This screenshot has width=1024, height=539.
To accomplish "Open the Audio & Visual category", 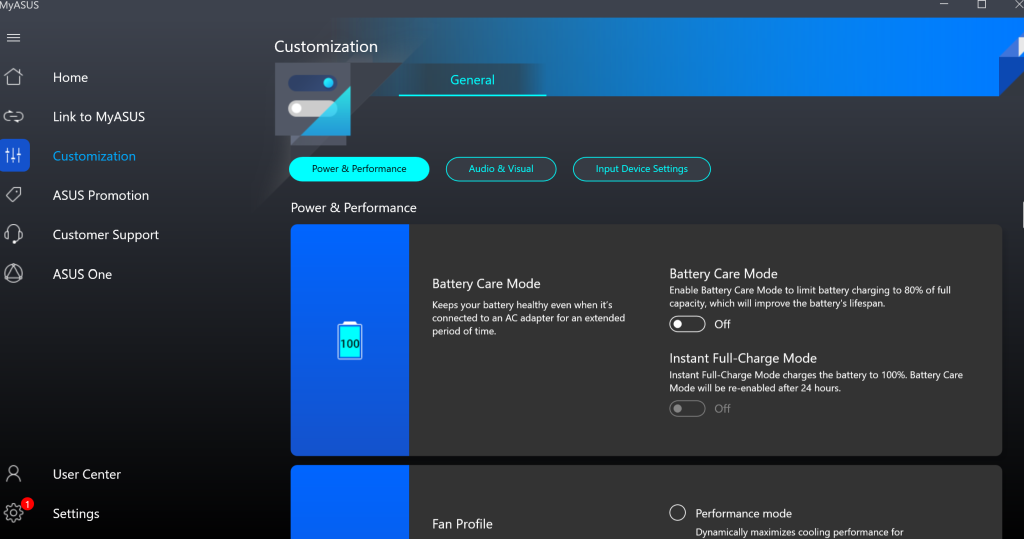I will click(x=501, y=169).
